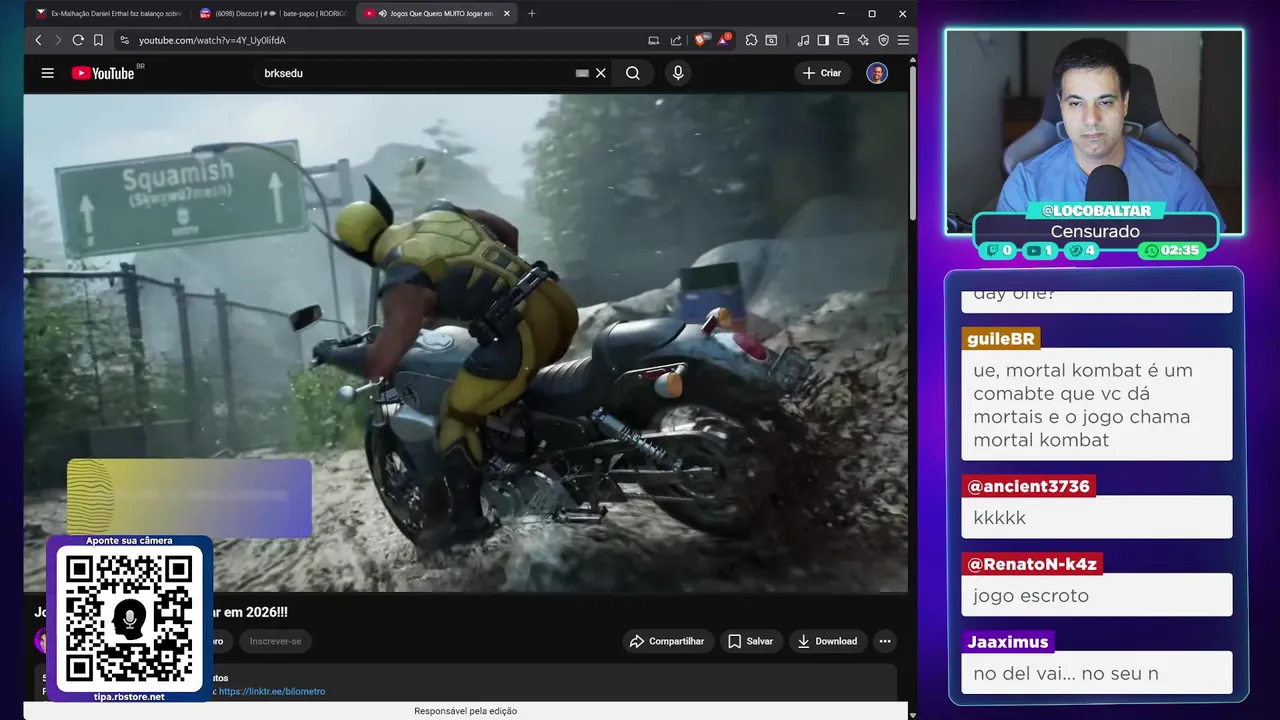Open the browser extensions puzzle icon
This screenshot has width=1280, height=720.
tap(751, 40)
